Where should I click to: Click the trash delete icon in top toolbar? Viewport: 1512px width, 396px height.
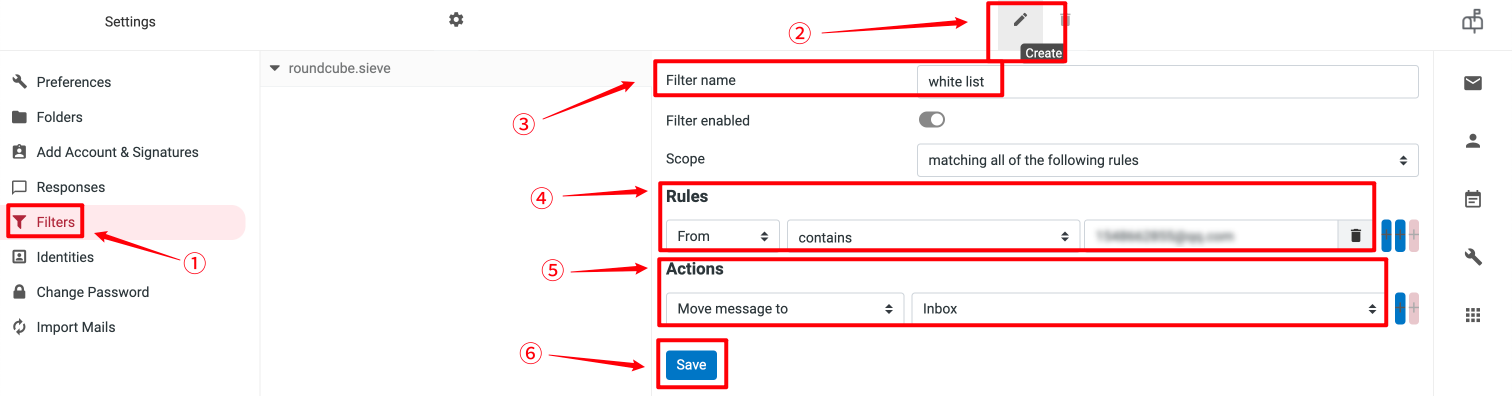click(1065, 20)
